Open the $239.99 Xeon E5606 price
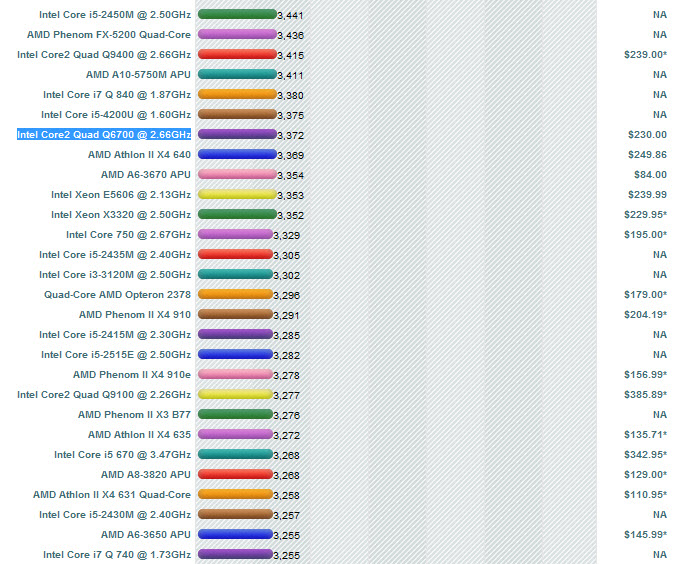Screen dimensions: 686x564 coord(648,195)
